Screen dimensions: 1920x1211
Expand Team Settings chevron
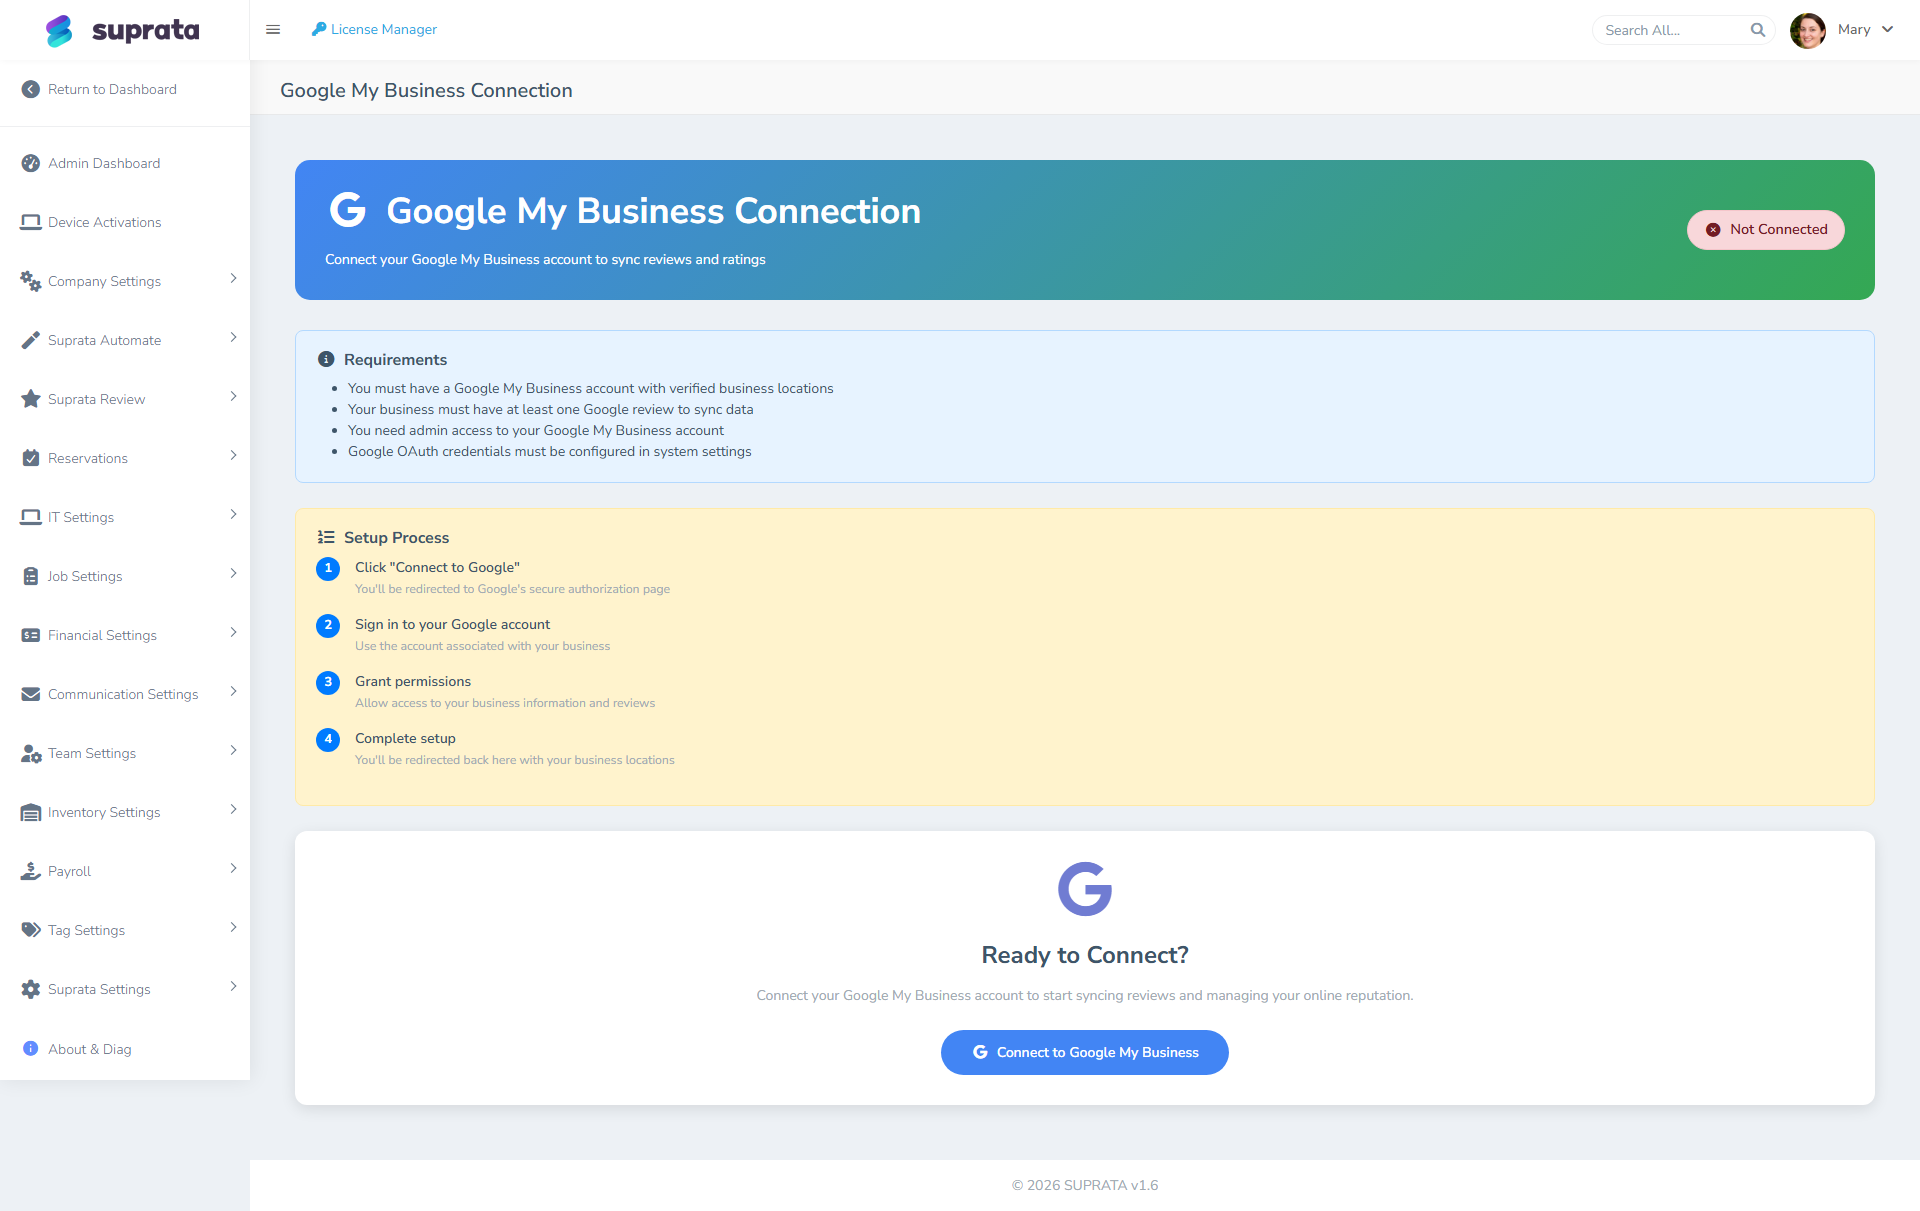coord(233,750)
